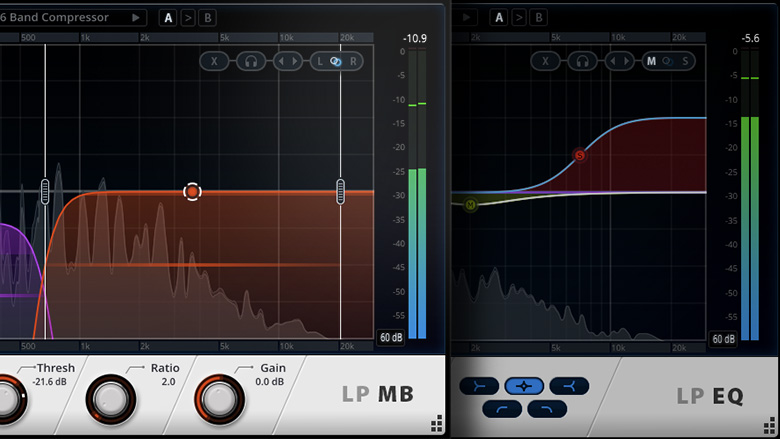Select the bell filter shape in LP EQ

523,386
